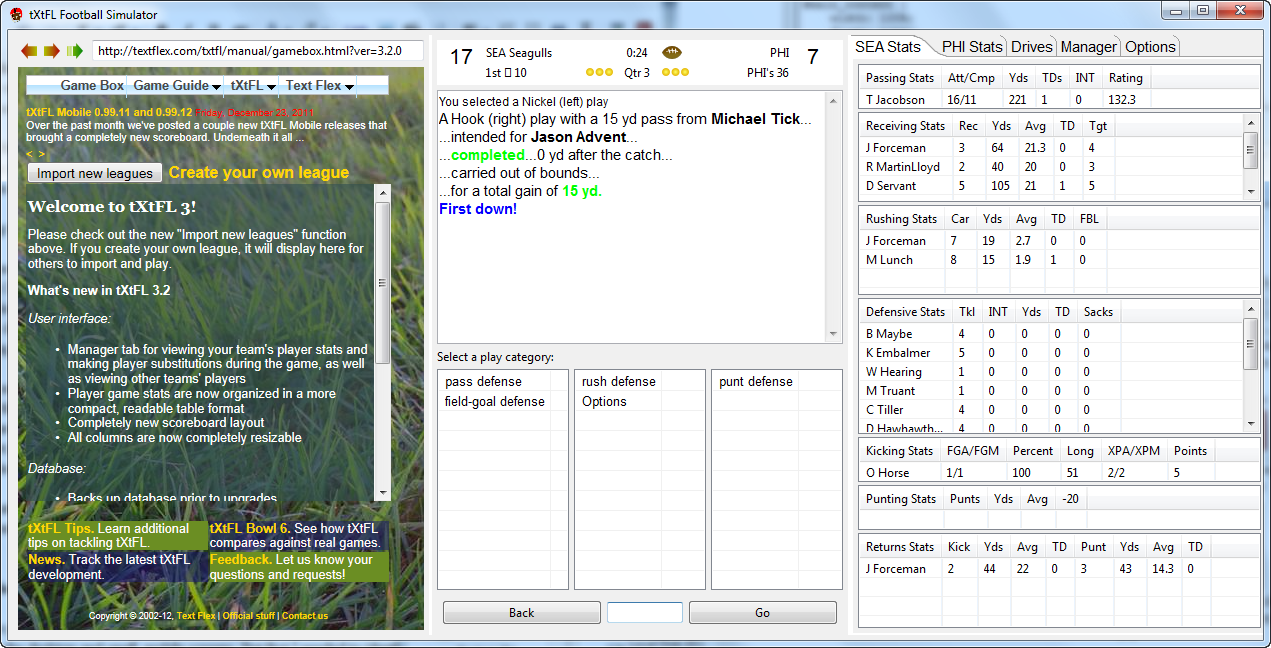This screenshot has height=648, width=1271.
Task: Click Create your own league link
Action: point(259,172)
